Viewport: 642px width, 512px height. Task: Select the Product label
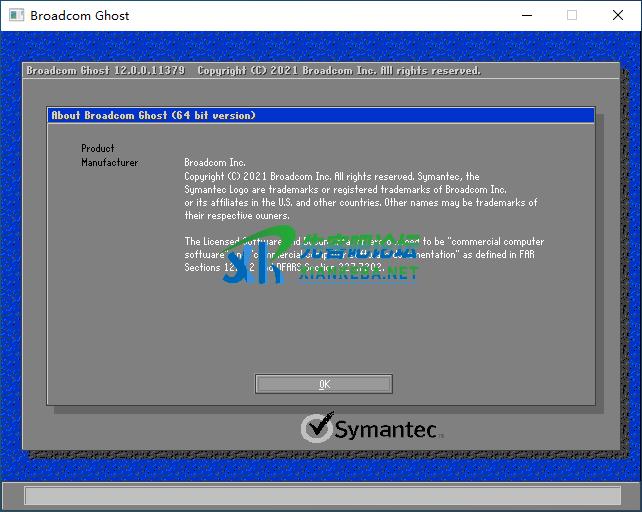(x=98, y=148)
